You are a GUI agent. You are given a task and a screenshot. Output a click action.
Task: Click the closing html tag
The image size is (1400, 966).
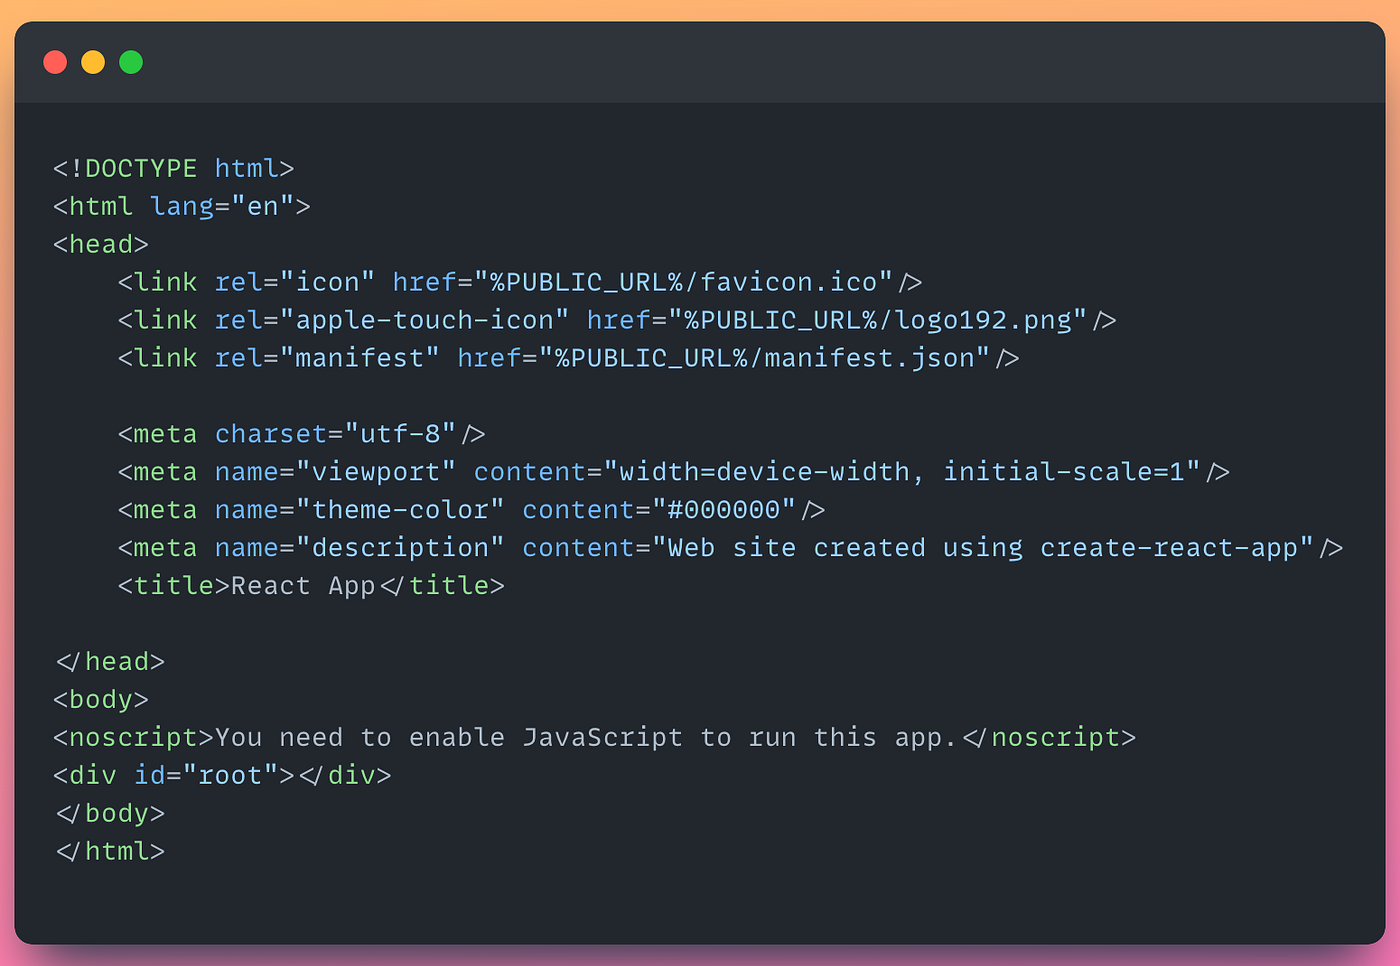[109, 852]
